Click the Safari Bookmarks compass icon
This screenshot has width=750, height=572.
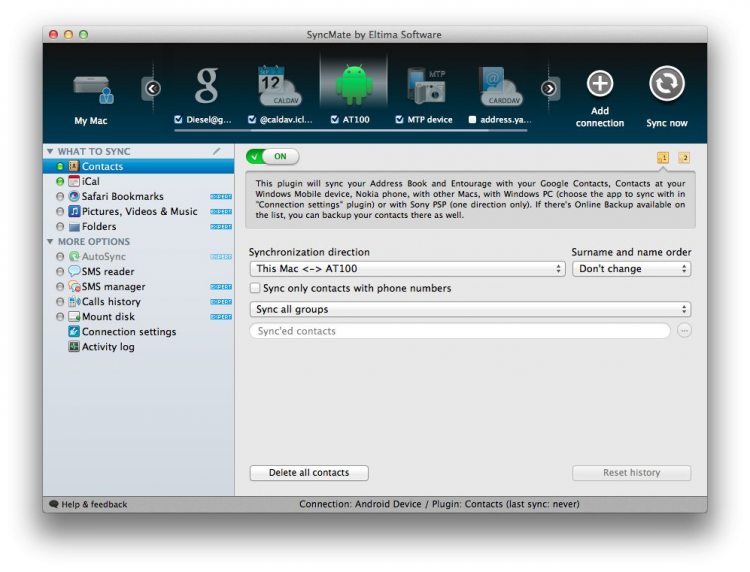(74, 196)
